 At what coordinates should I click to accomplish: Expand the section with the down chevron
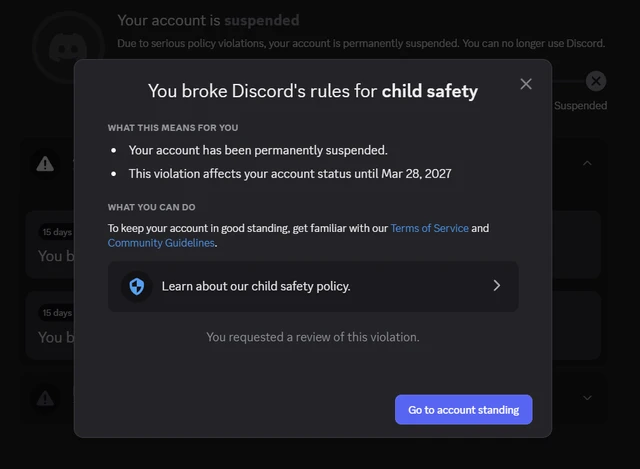pos(587,398)
